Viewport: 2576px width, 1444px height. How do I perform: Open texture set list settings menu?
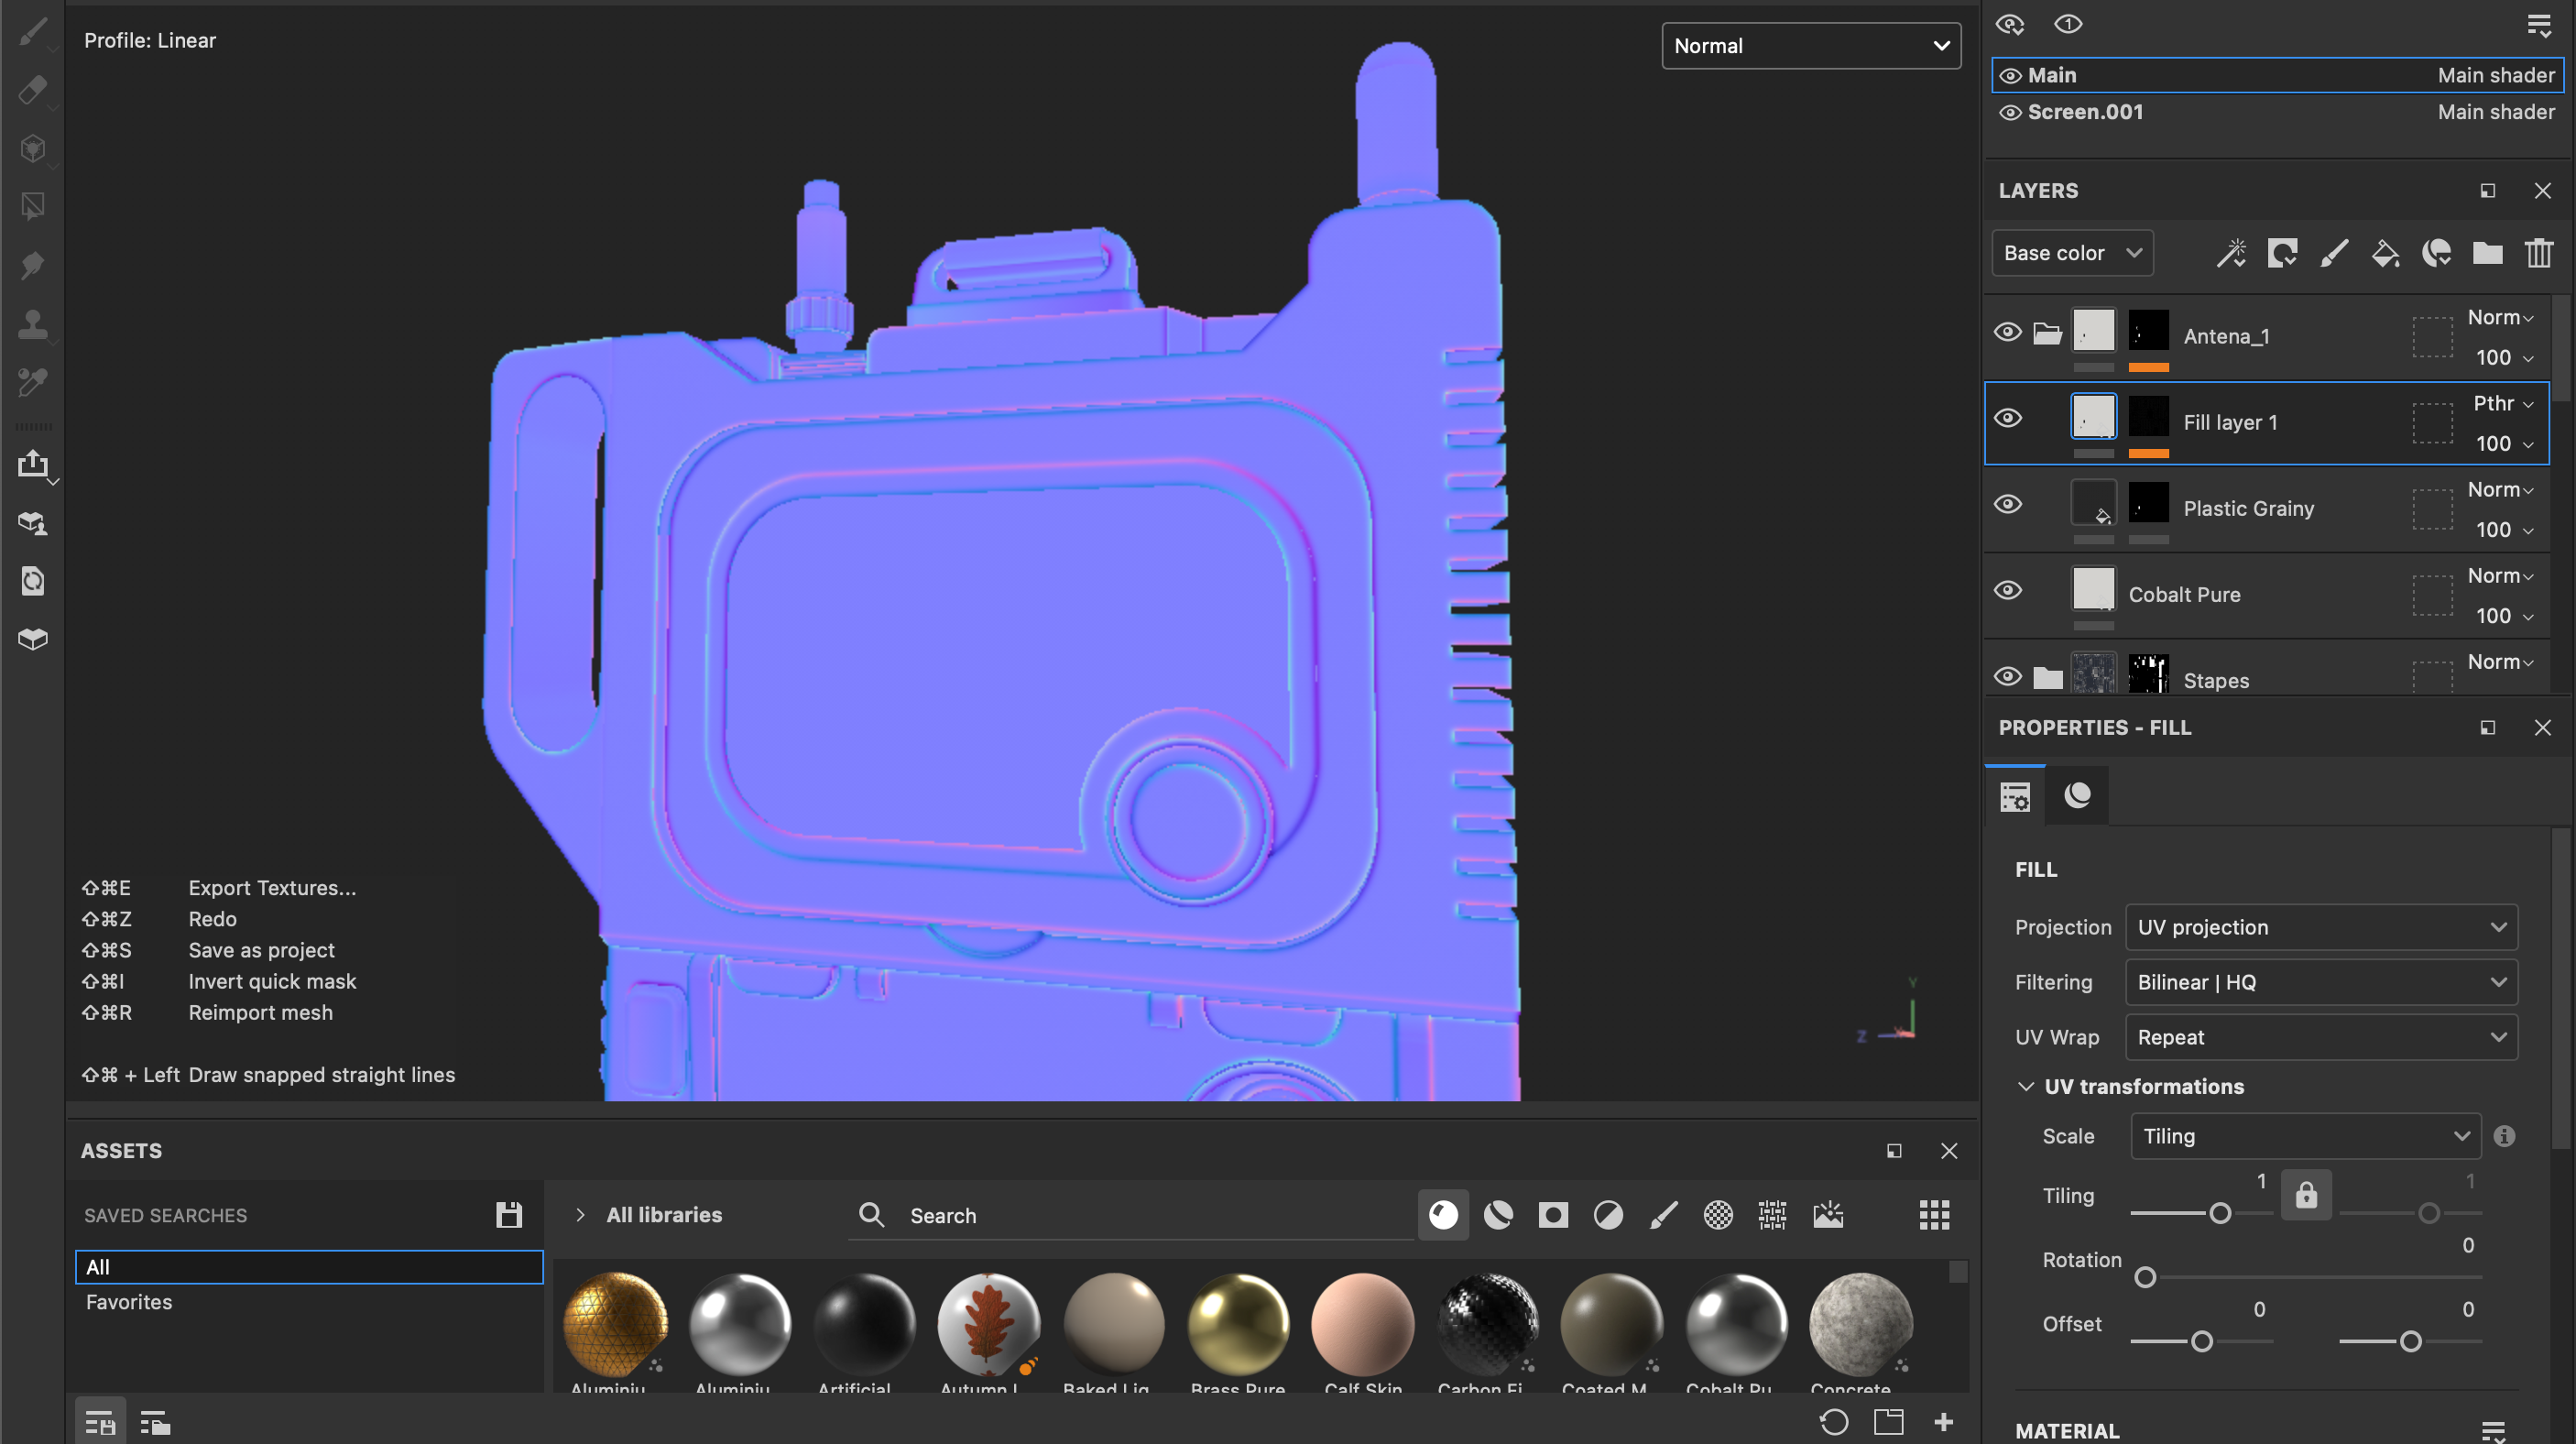2539,26
